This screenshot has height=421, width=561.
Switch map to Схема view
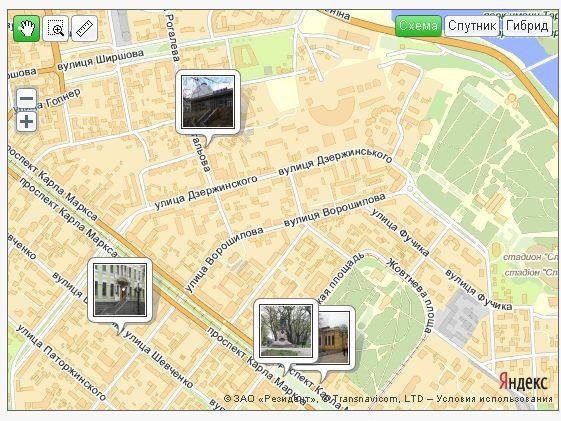[419, 26]
